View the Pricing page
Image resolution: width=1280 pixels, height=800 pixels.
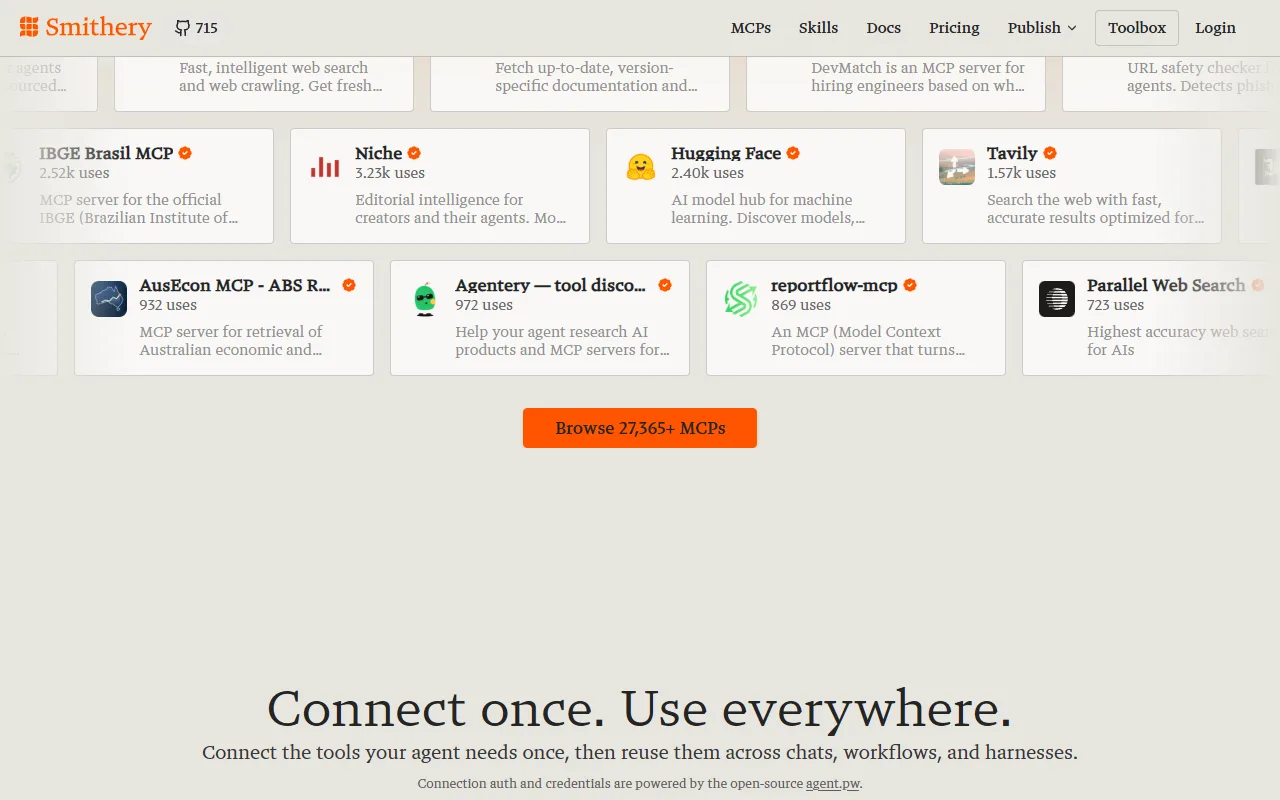pos(954,28)
